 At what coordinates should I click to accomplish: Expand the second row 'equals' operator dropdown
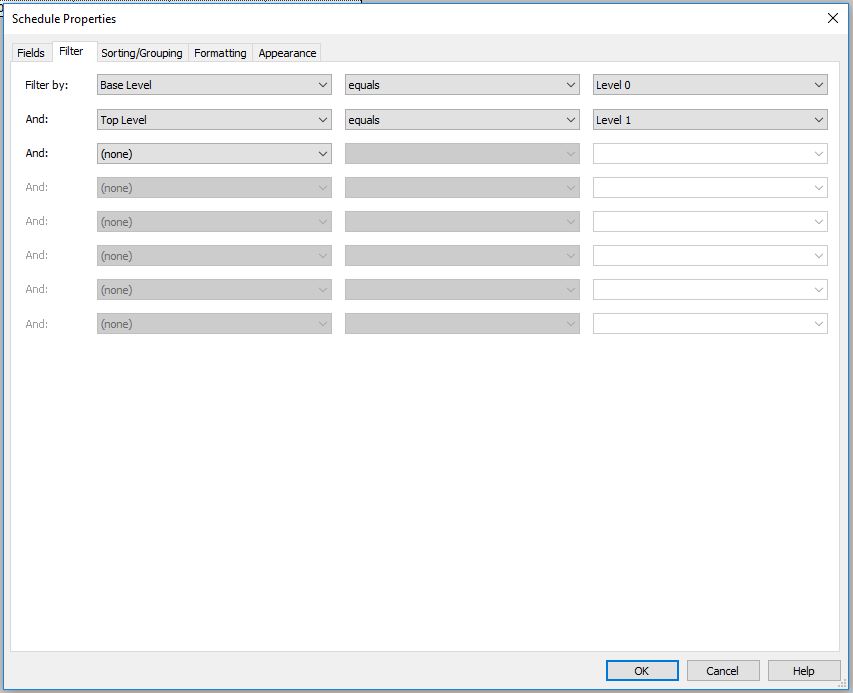pyautogui.click(x=460, y=119)
